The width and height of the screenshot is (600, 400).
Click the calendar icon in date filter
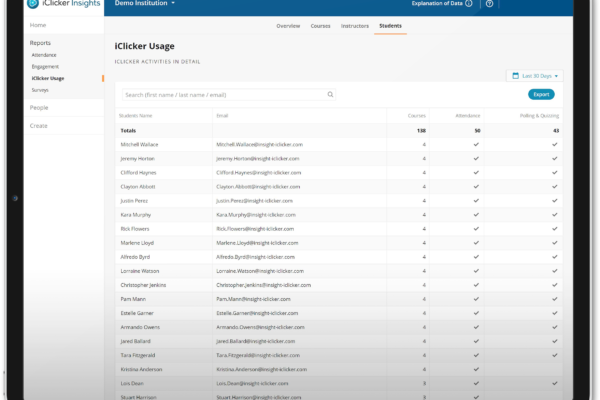pos(515,76)
